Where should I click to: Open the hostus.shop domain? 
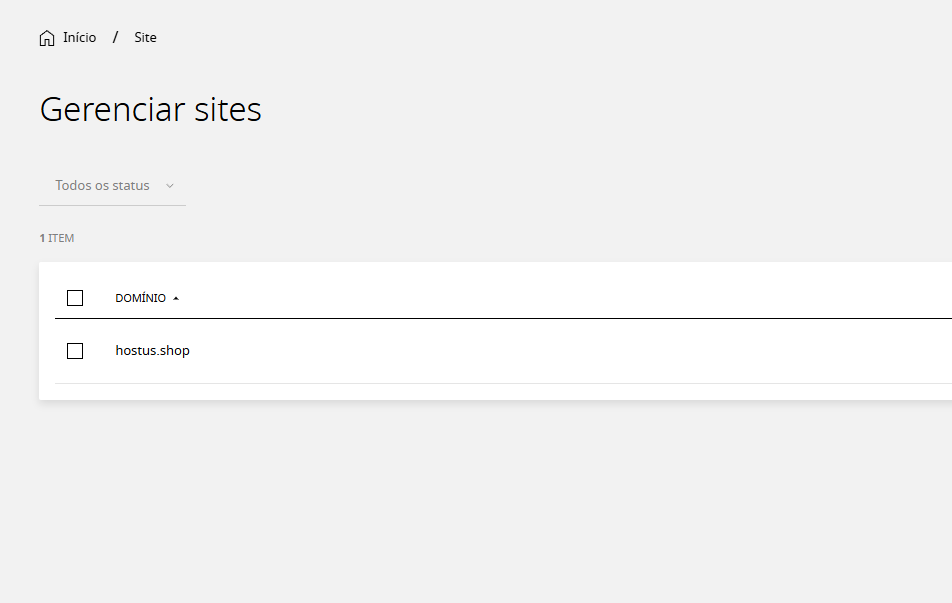point(152,351)
